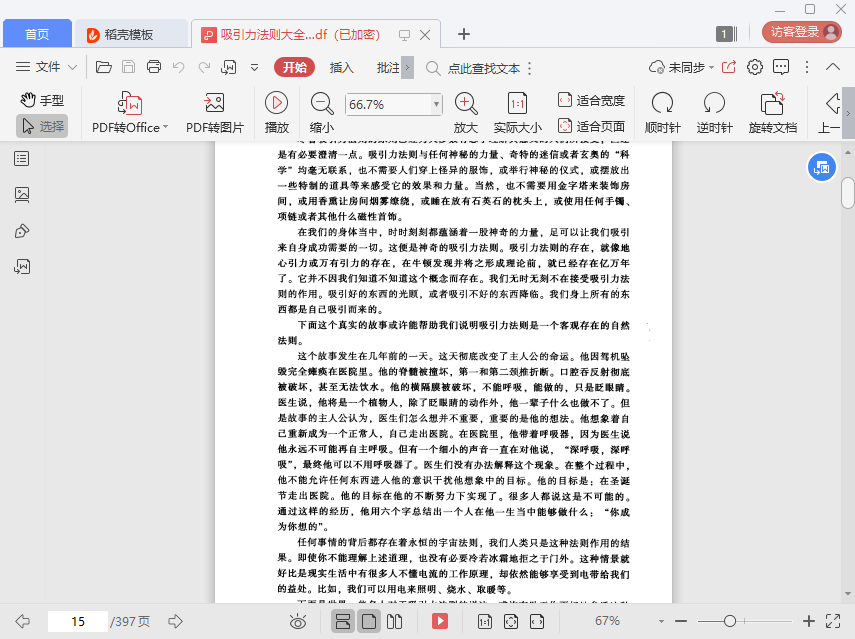
Task: Expand quick access toolbar dropdown
Action: [255, 68]
